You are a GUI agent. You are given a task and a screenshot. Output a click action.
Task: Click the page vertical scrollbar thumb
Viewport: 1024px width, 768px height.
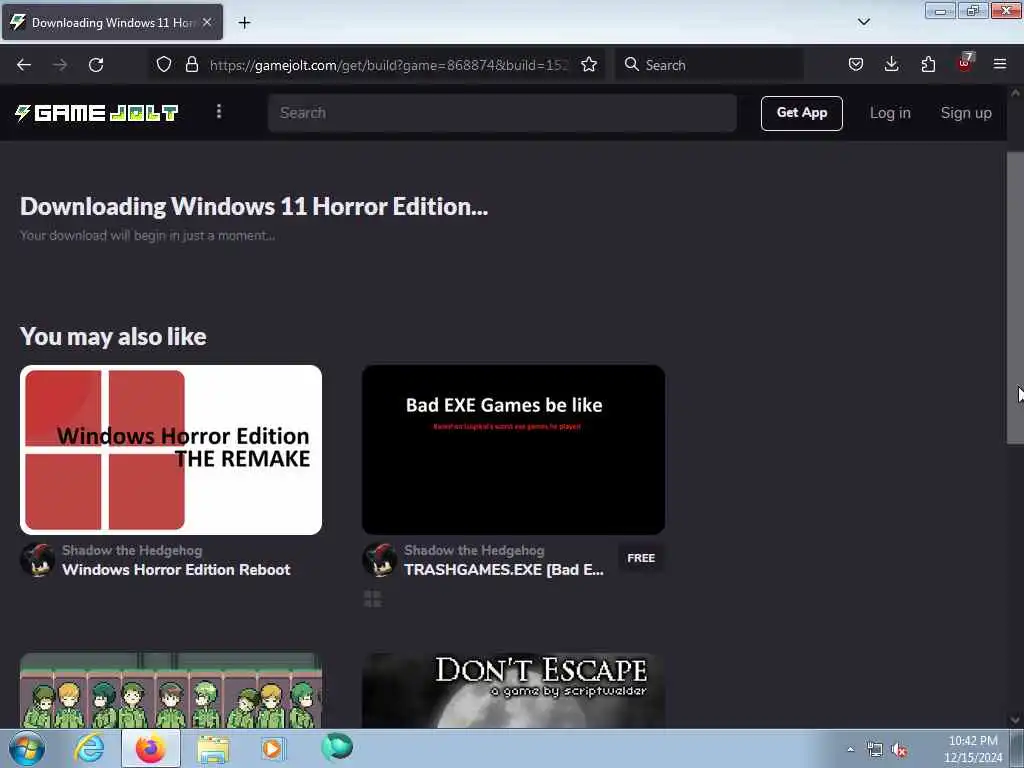(1015, 298)
